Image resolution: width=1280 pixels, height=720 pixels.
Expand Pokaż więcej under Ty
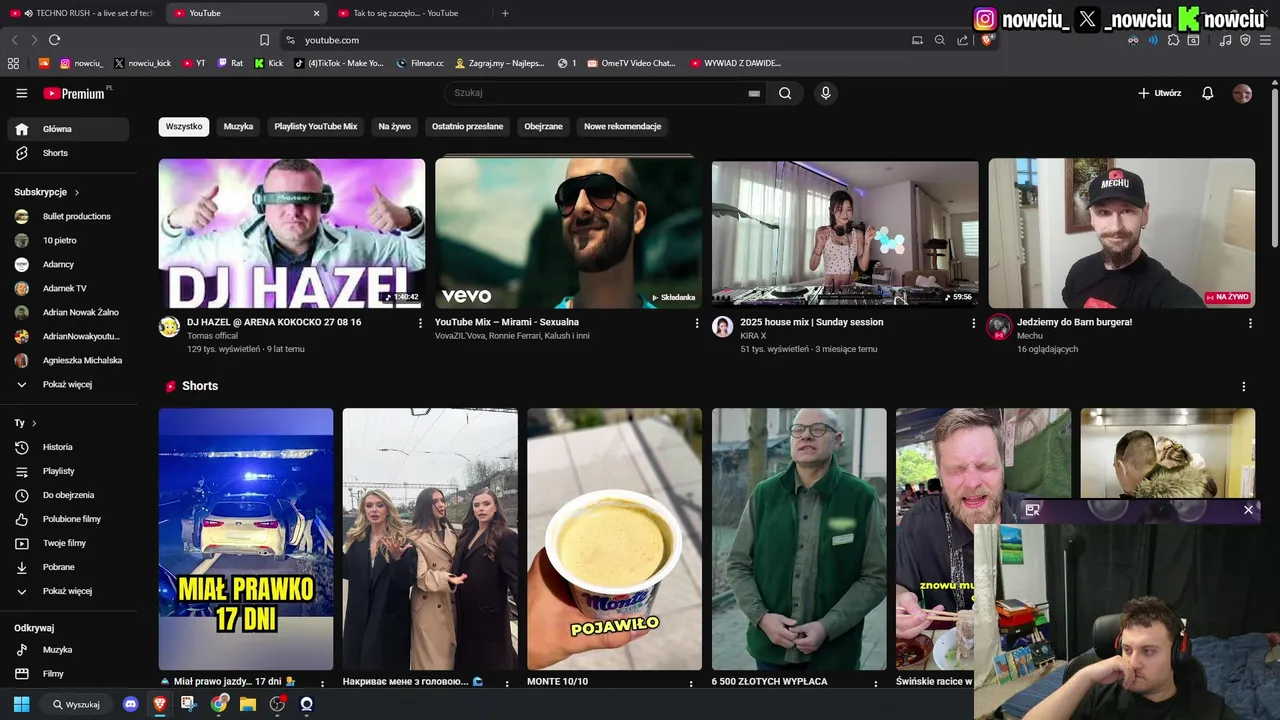point(68,591)
